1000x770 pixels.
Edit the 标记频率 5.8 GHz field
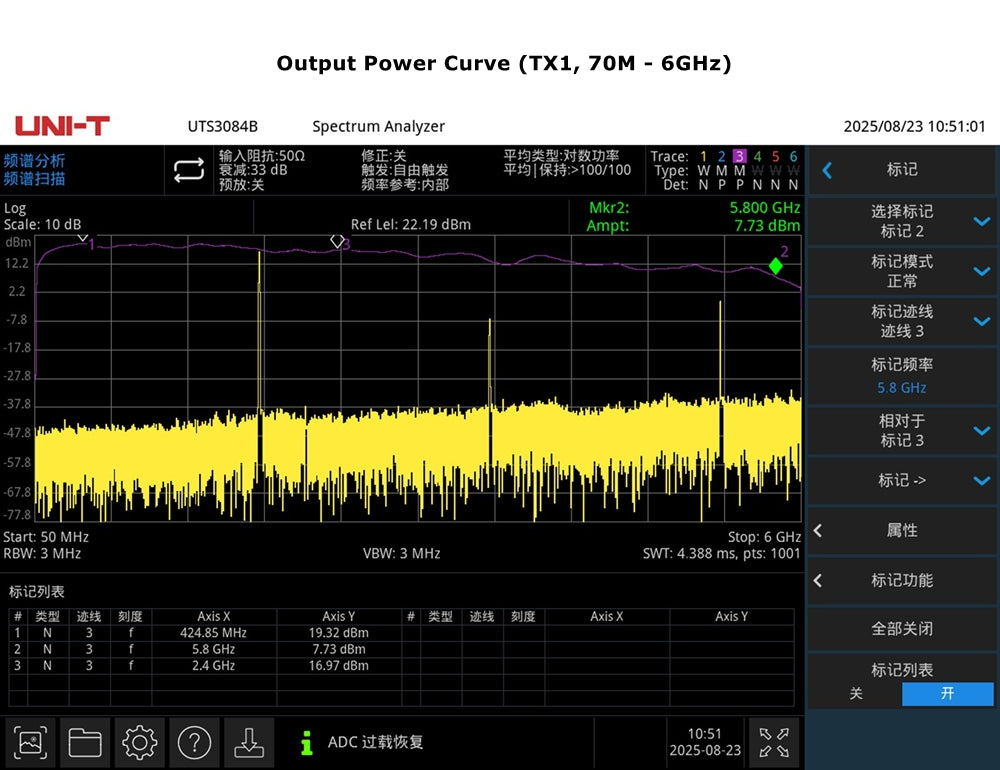902,377
